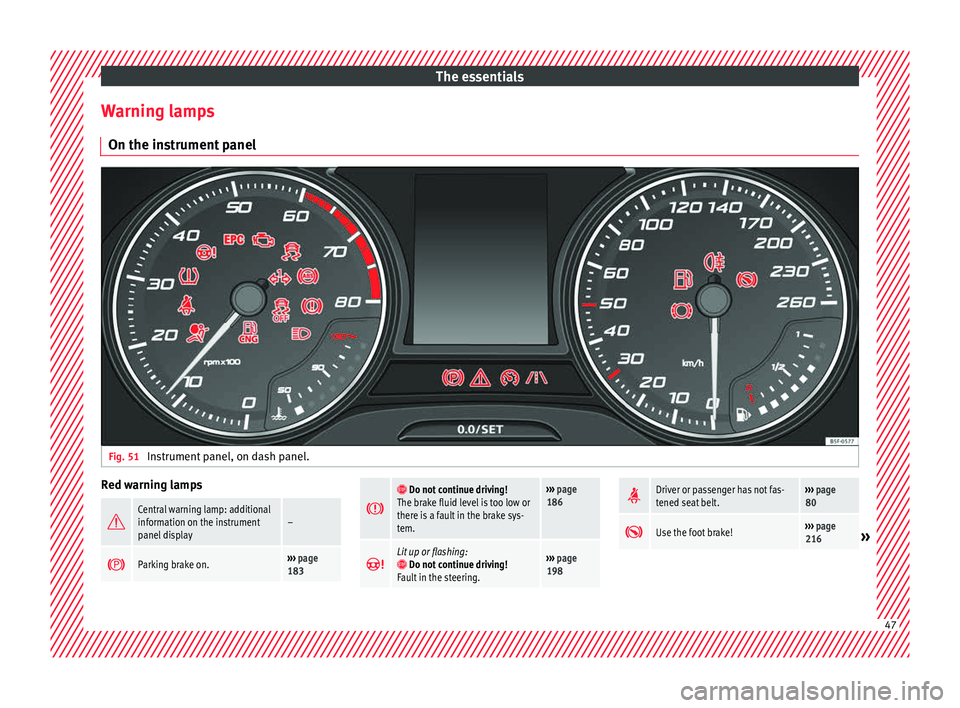The width and height of the screenshot is (960, 708).
Task: Click the ABS warning lamp
Action: point(308,276)
